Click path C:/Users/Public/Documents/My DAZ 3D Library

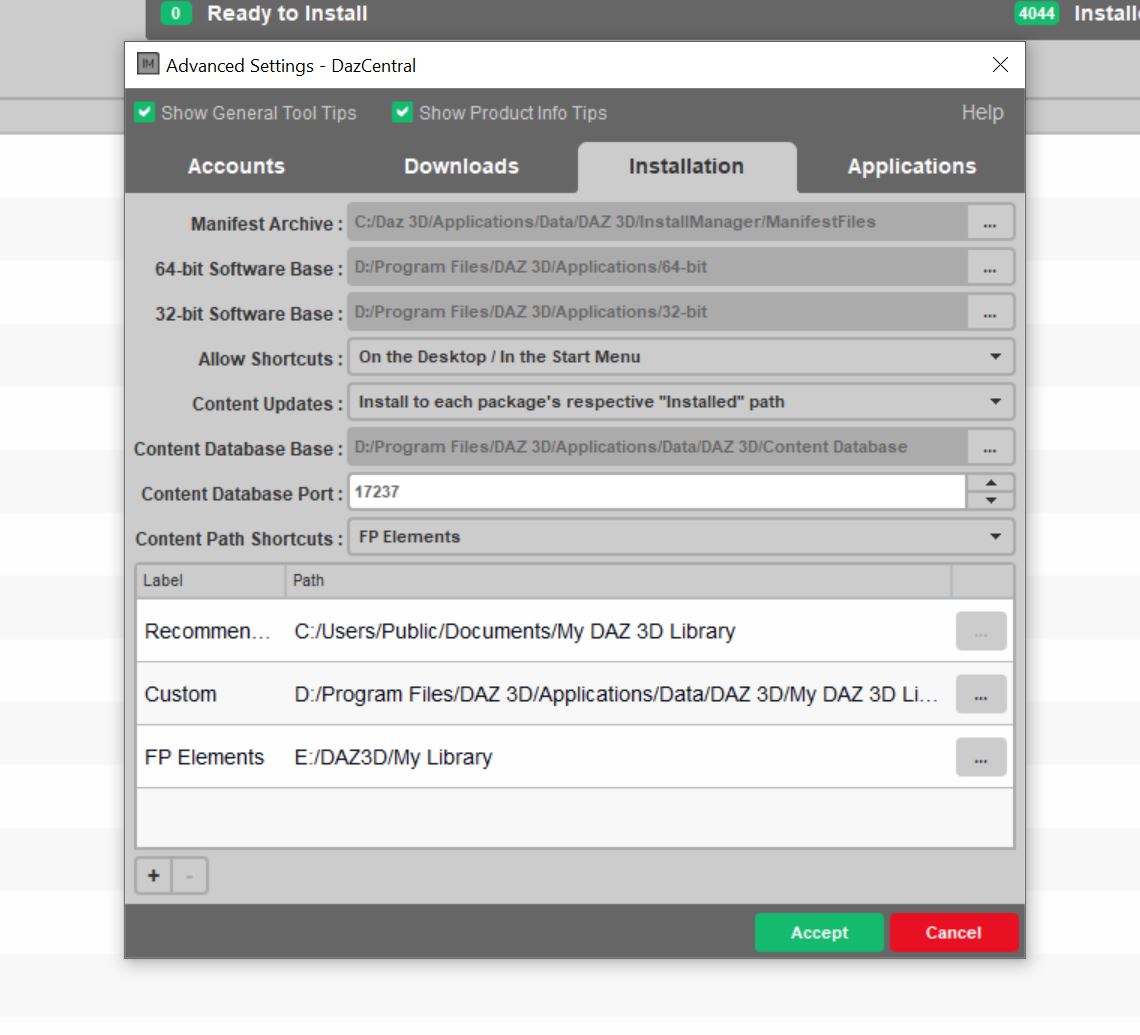pyautogui.click(x=515, y=631)
